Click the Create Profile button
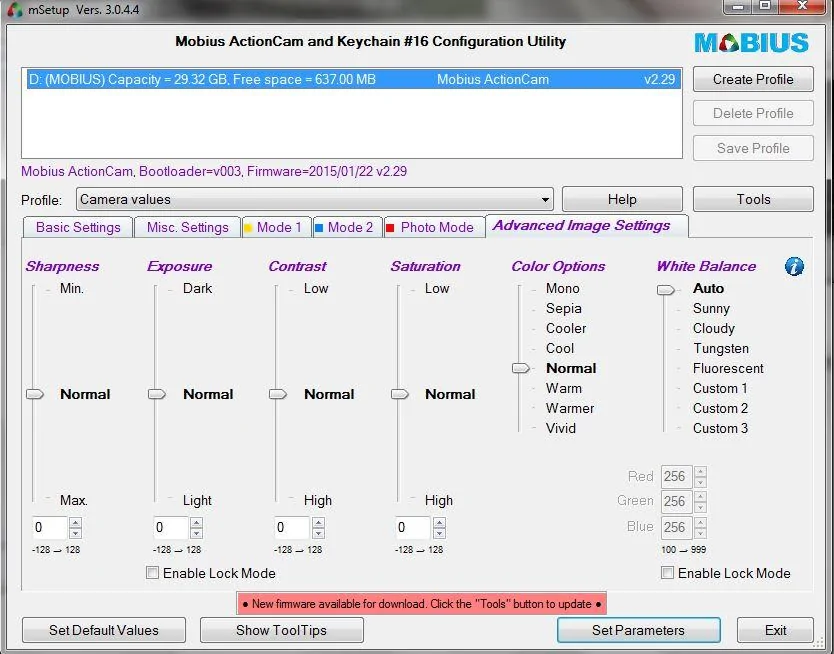Image resolution: width=834 pixels, height=654 pixels. (x=753, y=79)
